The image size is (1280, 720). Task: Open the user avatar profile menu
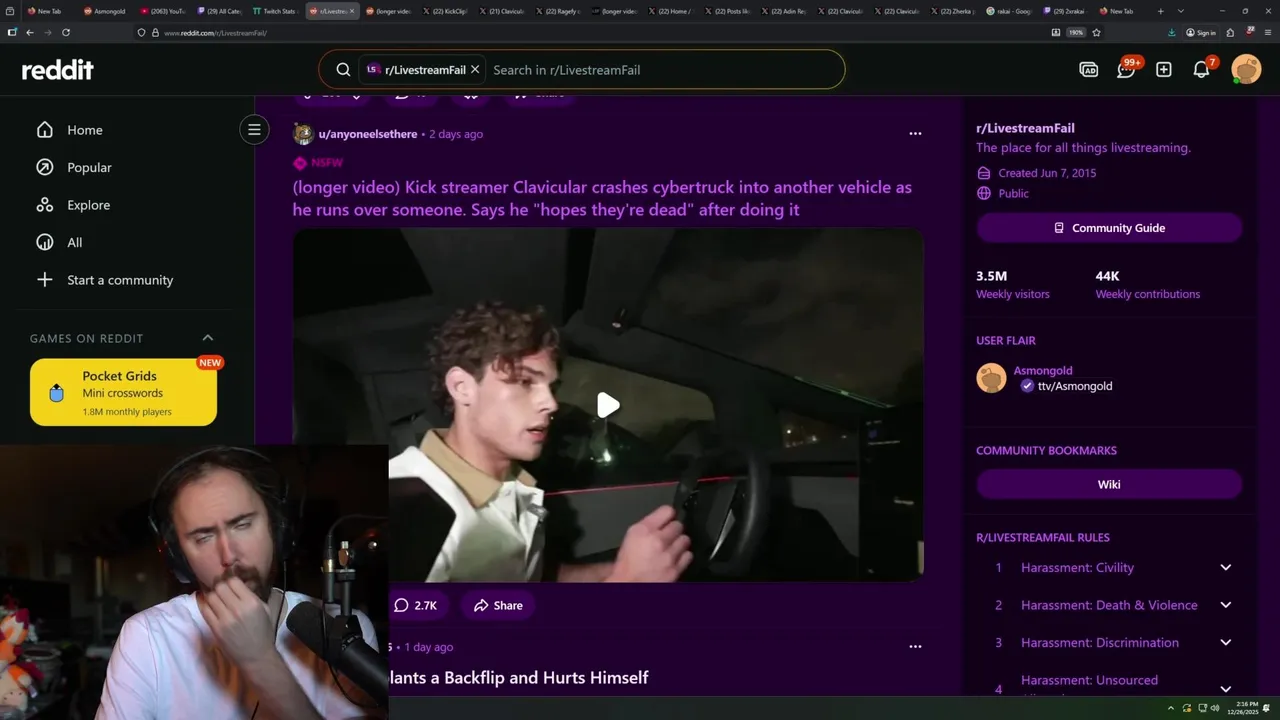(x=1246, y=70)
